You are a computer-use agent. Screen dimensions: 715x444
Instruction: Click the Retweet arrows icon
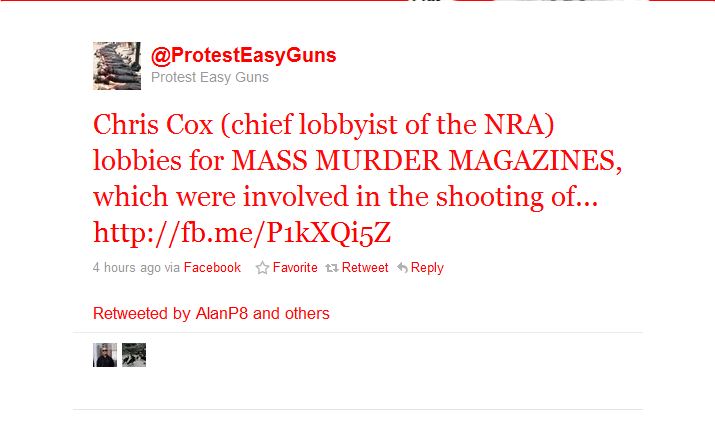point(332,268)
